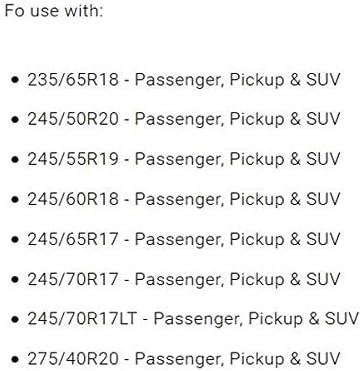Click bullet beside 245/70R17 non-LT entry
This screenshot has width=362, height=371.
coord(15,279)
